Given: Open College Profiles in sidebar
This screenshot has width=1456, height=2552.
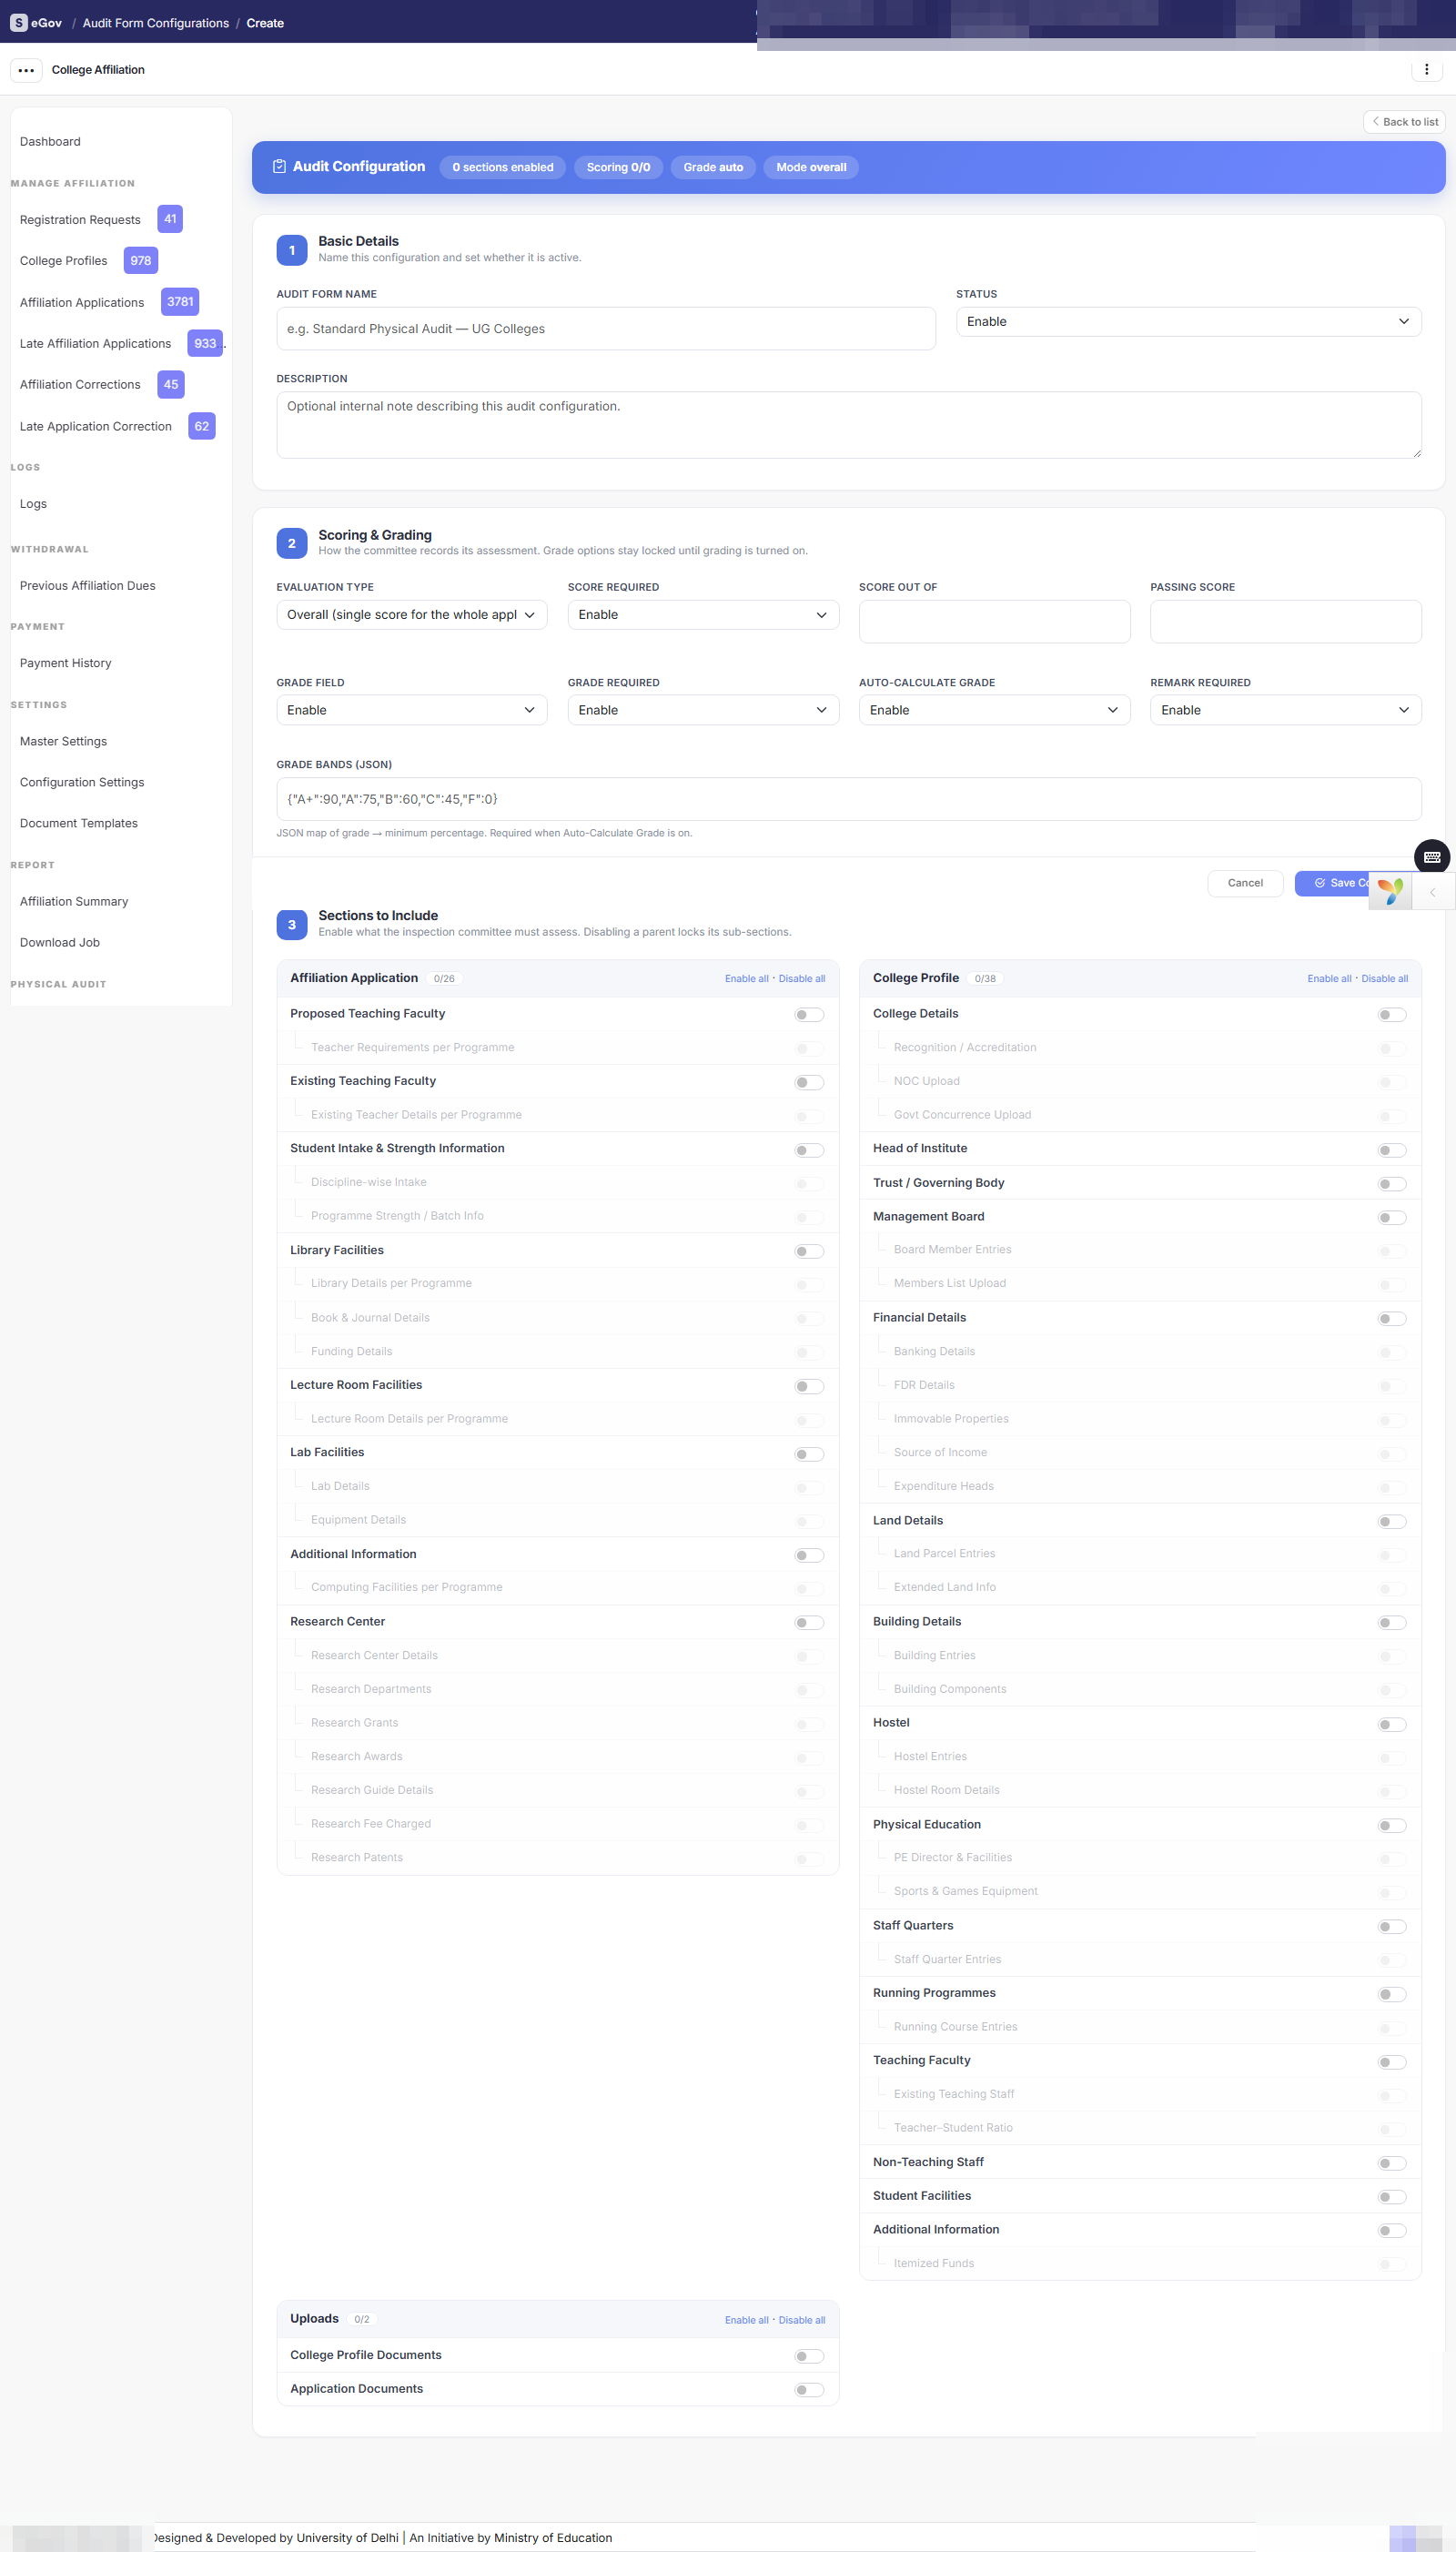Looking at the screenshot, I should click(x=63, y=261).
